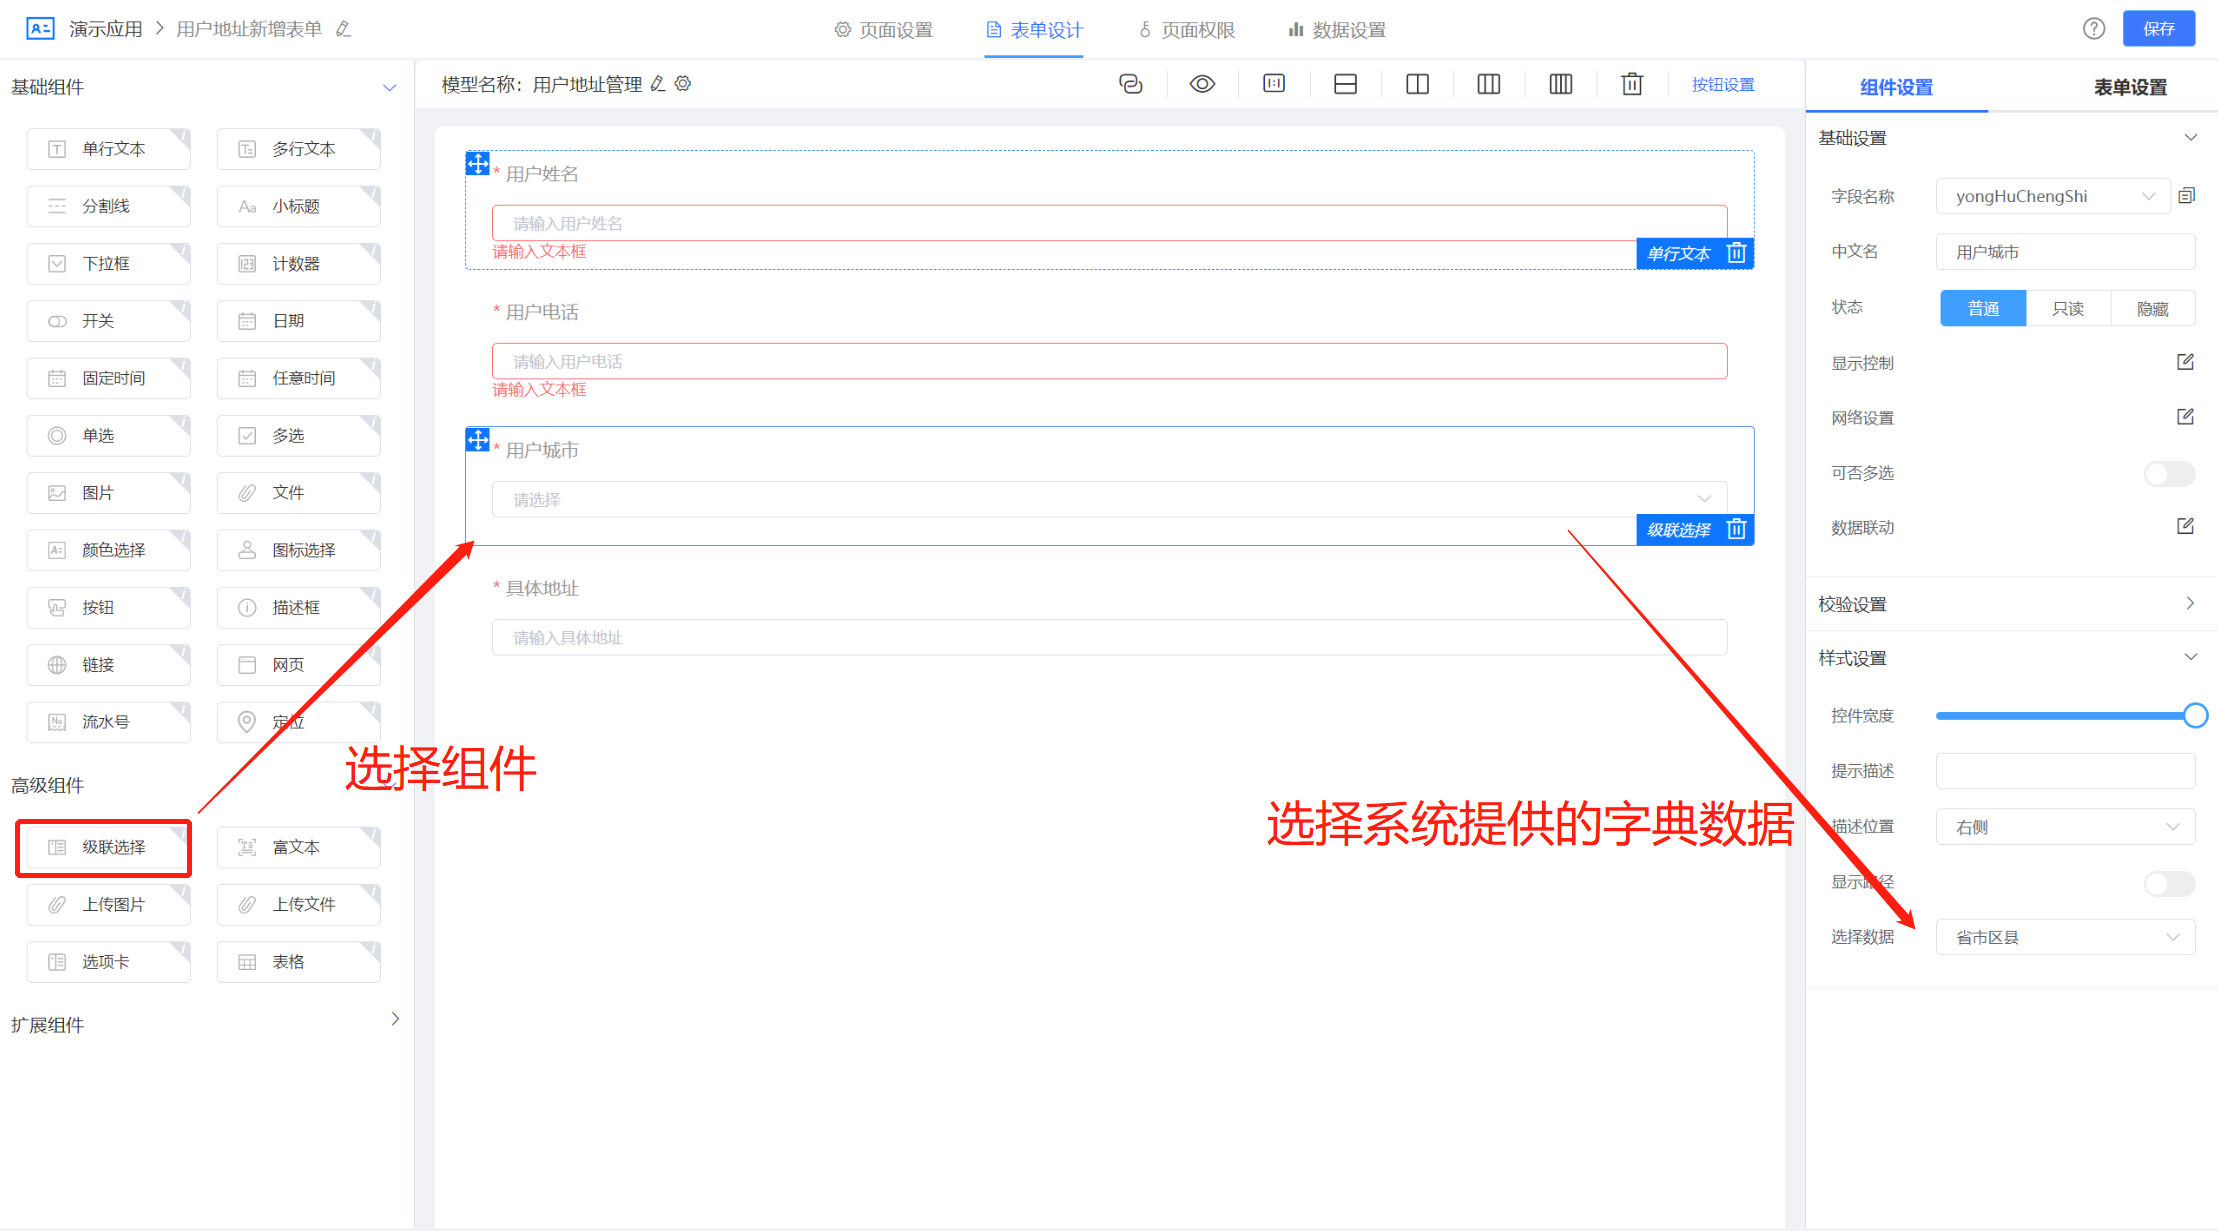The width and height of the screenshot is (2218, 1231).
Task: Click the four-column layout icon
Action: [x=1560, y=84]
